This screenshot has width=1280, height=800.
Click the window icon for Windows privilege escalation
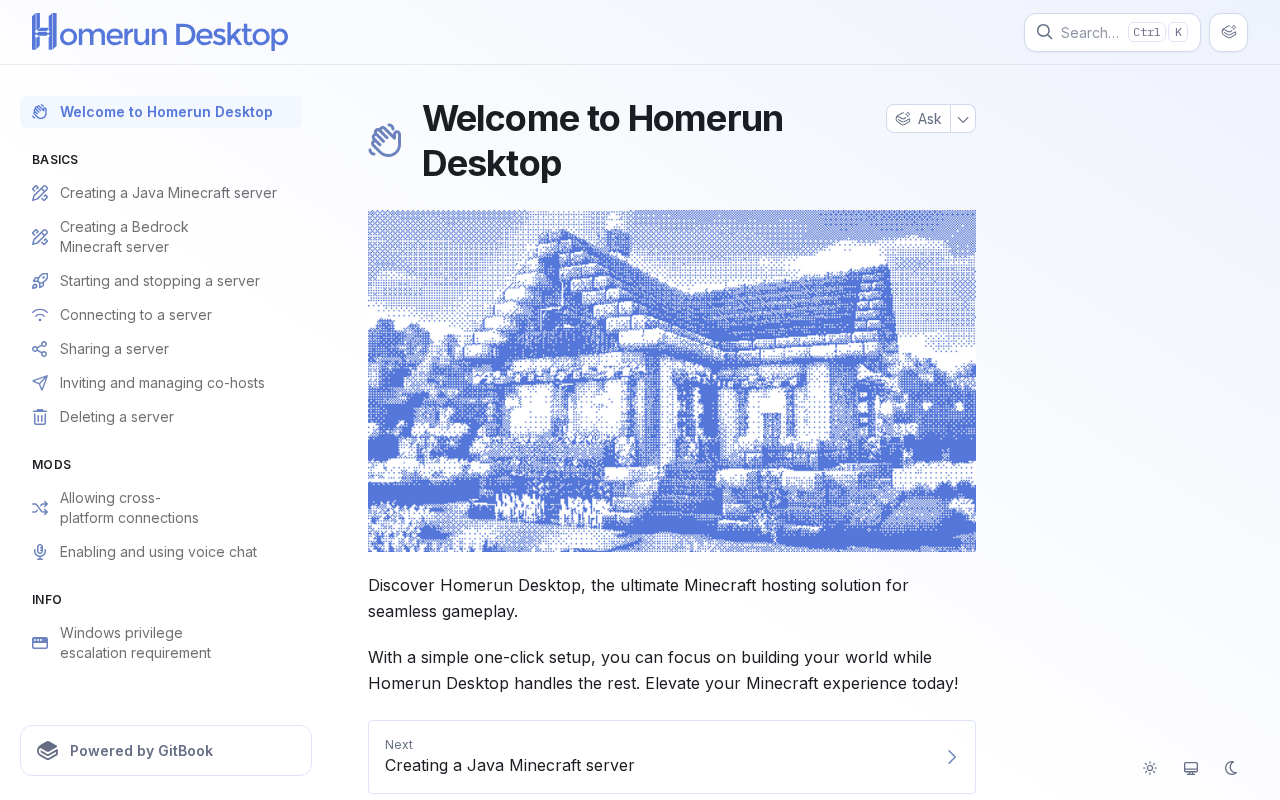coord(40,643)
